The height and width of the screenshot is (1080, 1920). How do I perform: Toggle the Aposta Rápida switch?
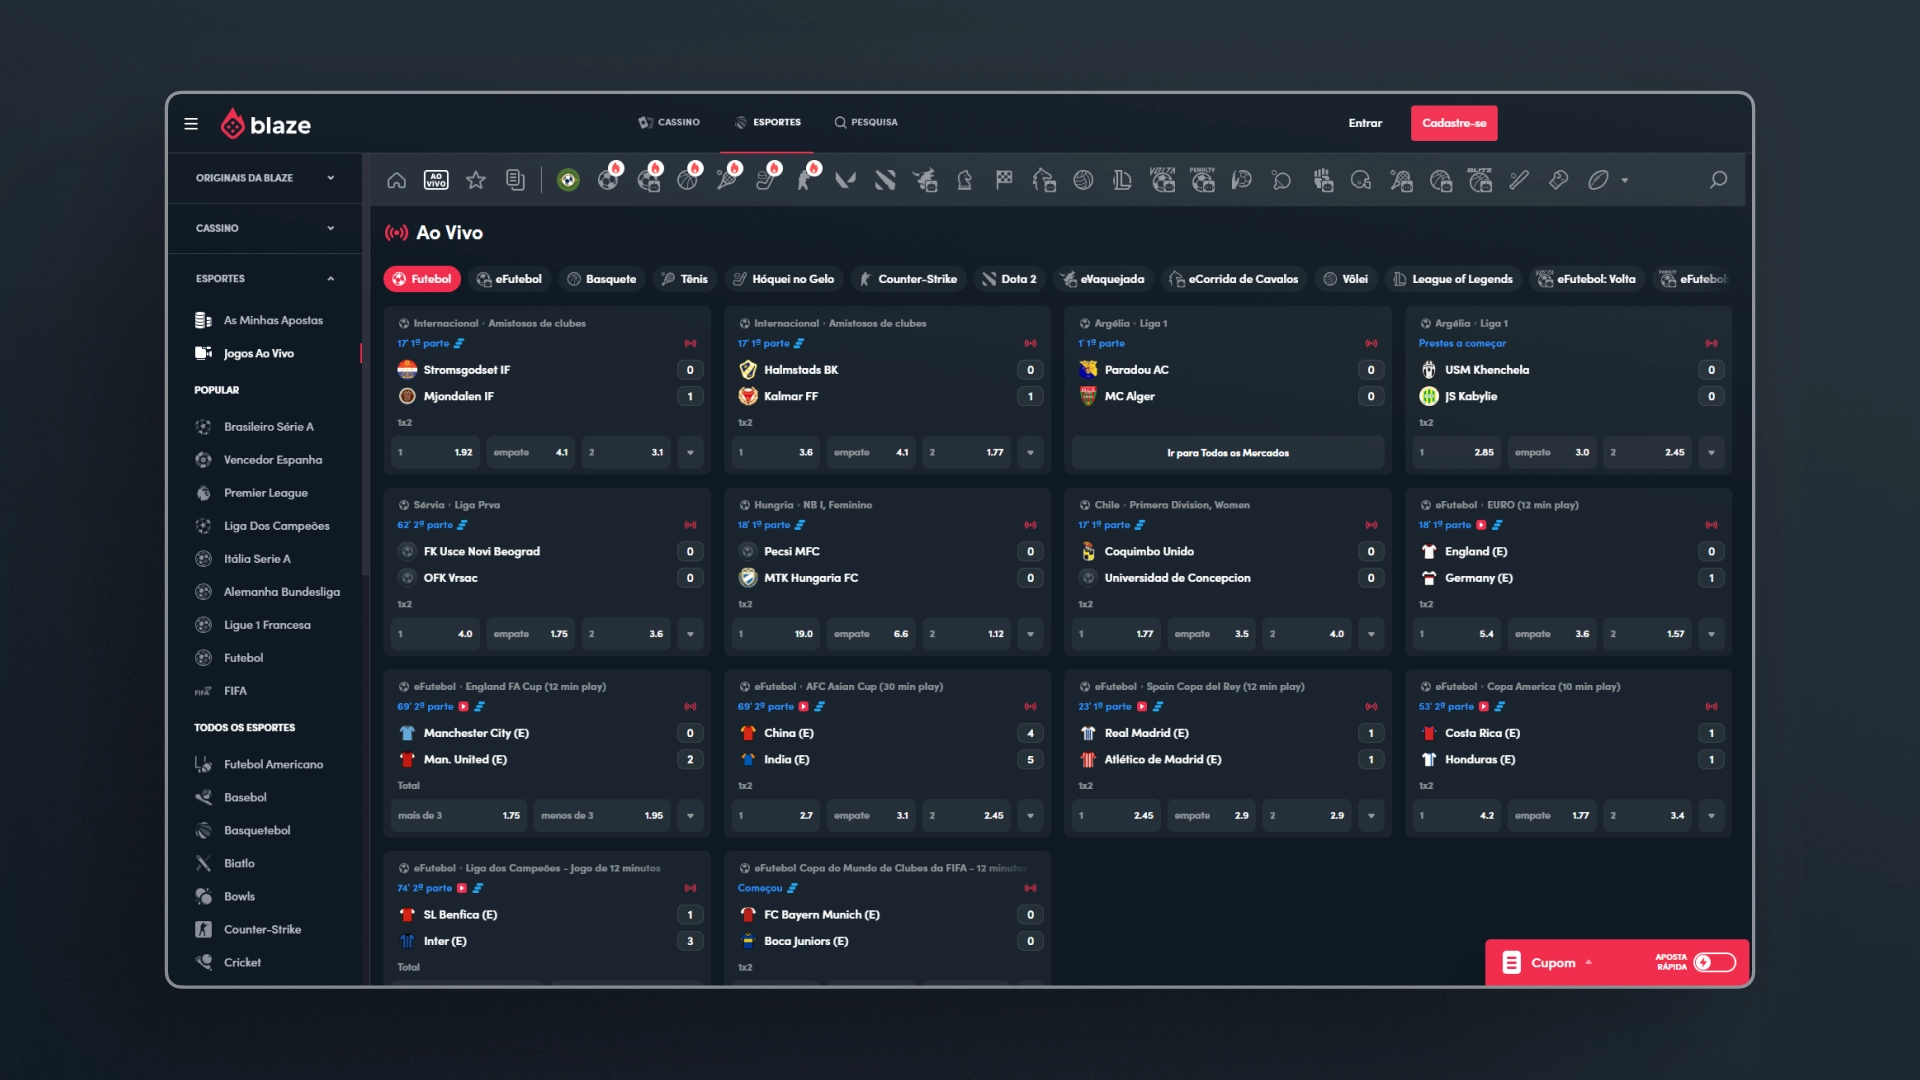[x=1714, y=962]
